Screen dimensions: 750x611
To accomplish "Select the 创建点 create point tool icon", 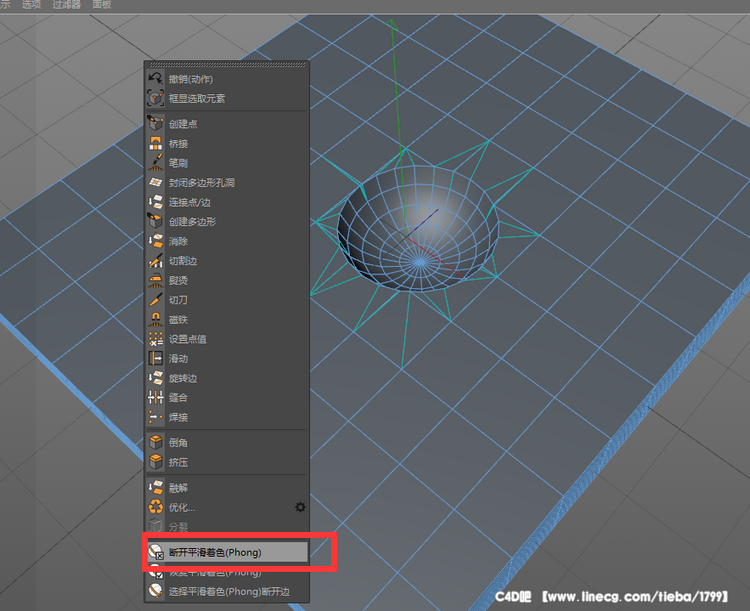I will pyautogui.click(x=155, y=123).
